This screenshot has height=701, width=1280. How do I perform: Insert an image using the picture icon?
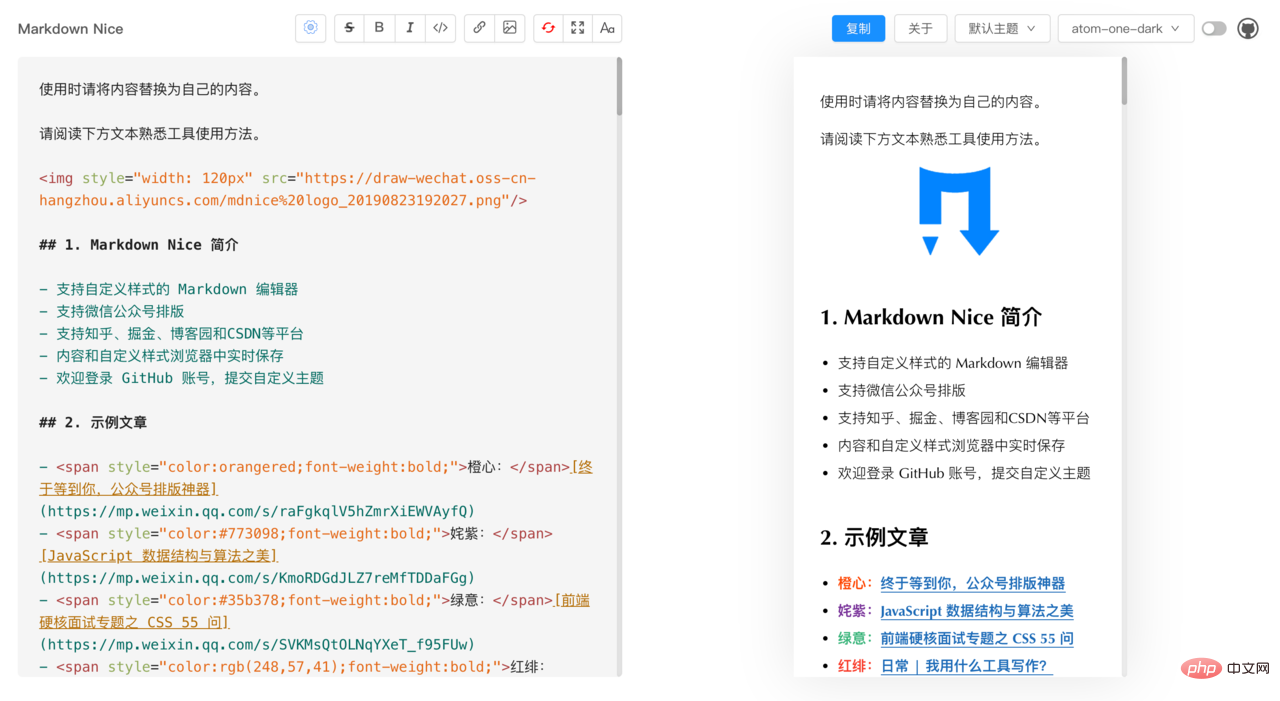510,28
